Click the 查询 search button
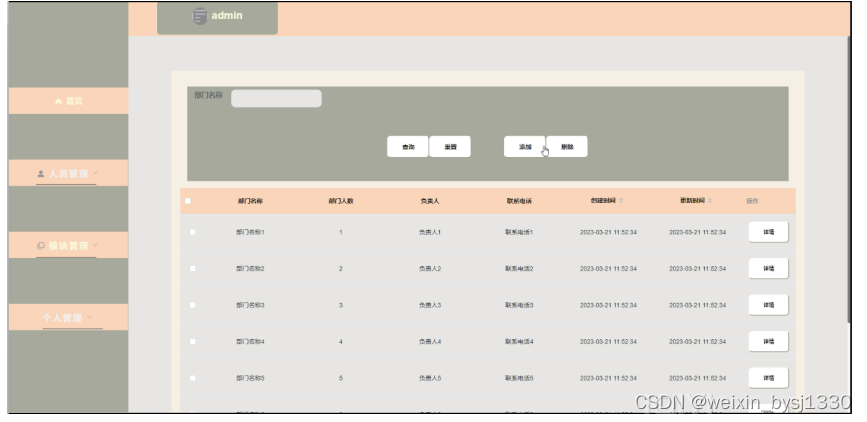The image size is (867, 422). (x=408, y=147)
